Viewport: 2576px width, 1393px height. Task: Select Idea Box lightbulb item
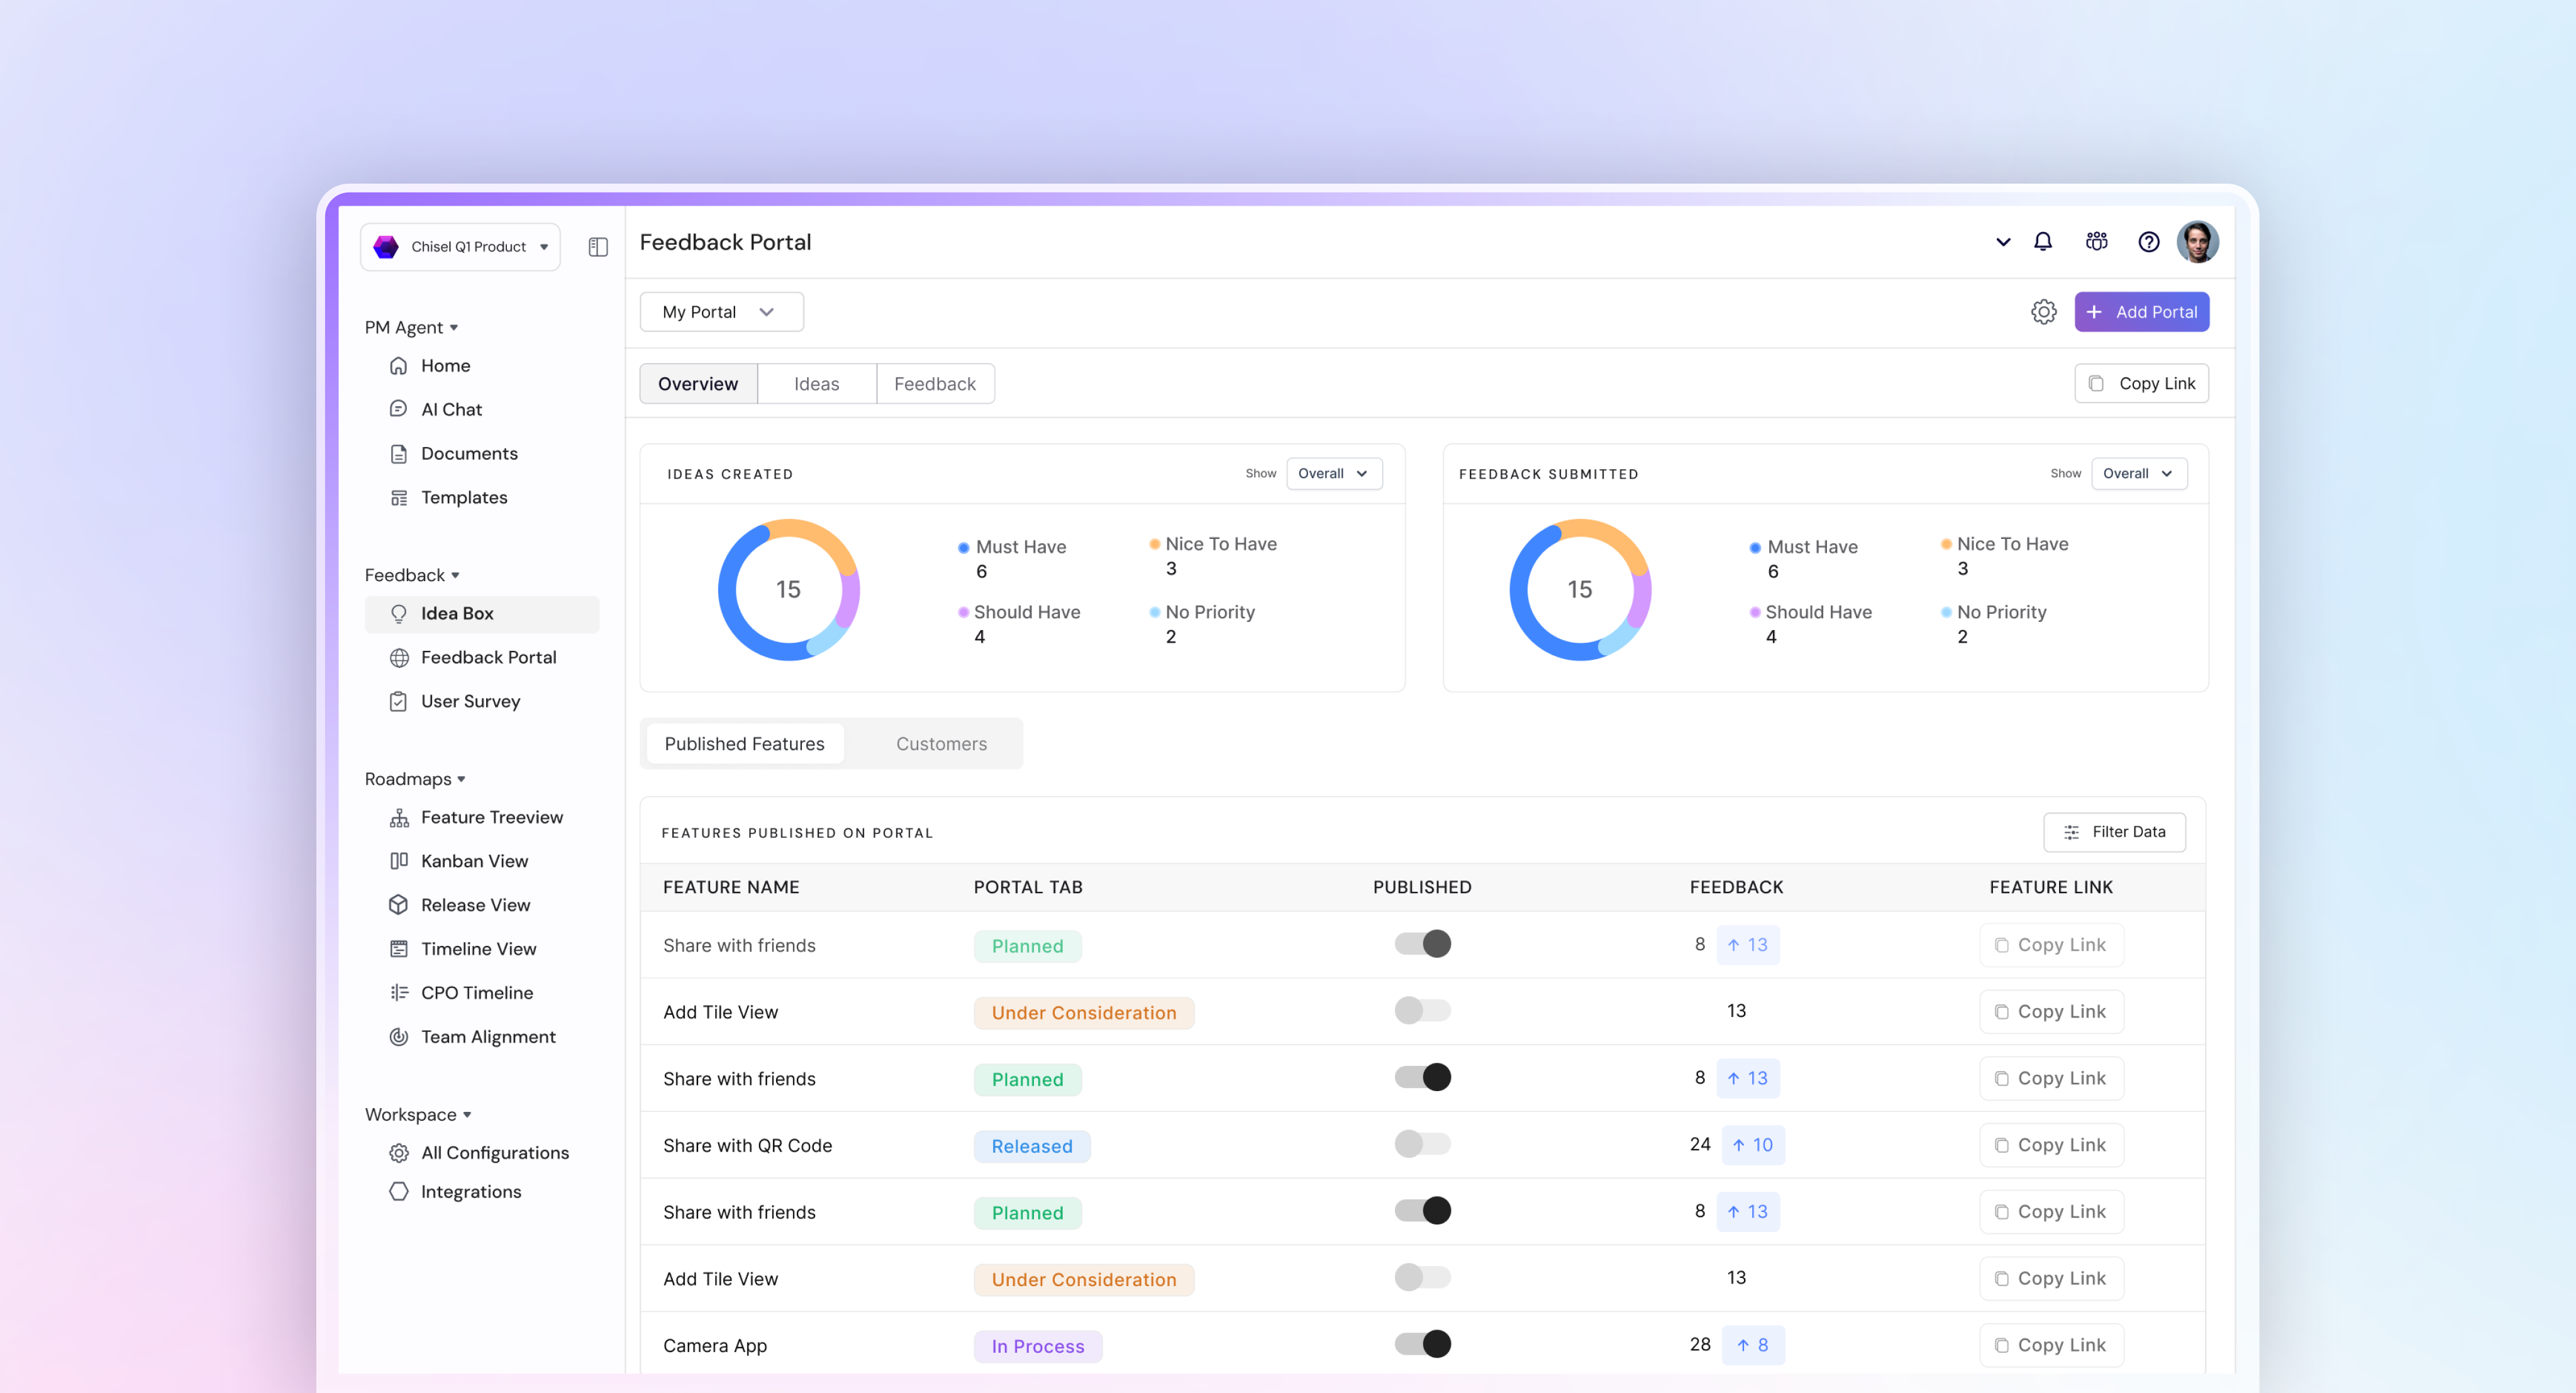481,613
